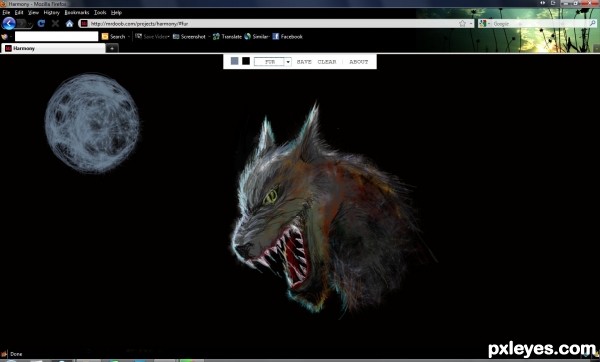This screenshot has width=600, height=362.
Task: Click the double-arrow icon in the title bar
Action: coord(542,3)
